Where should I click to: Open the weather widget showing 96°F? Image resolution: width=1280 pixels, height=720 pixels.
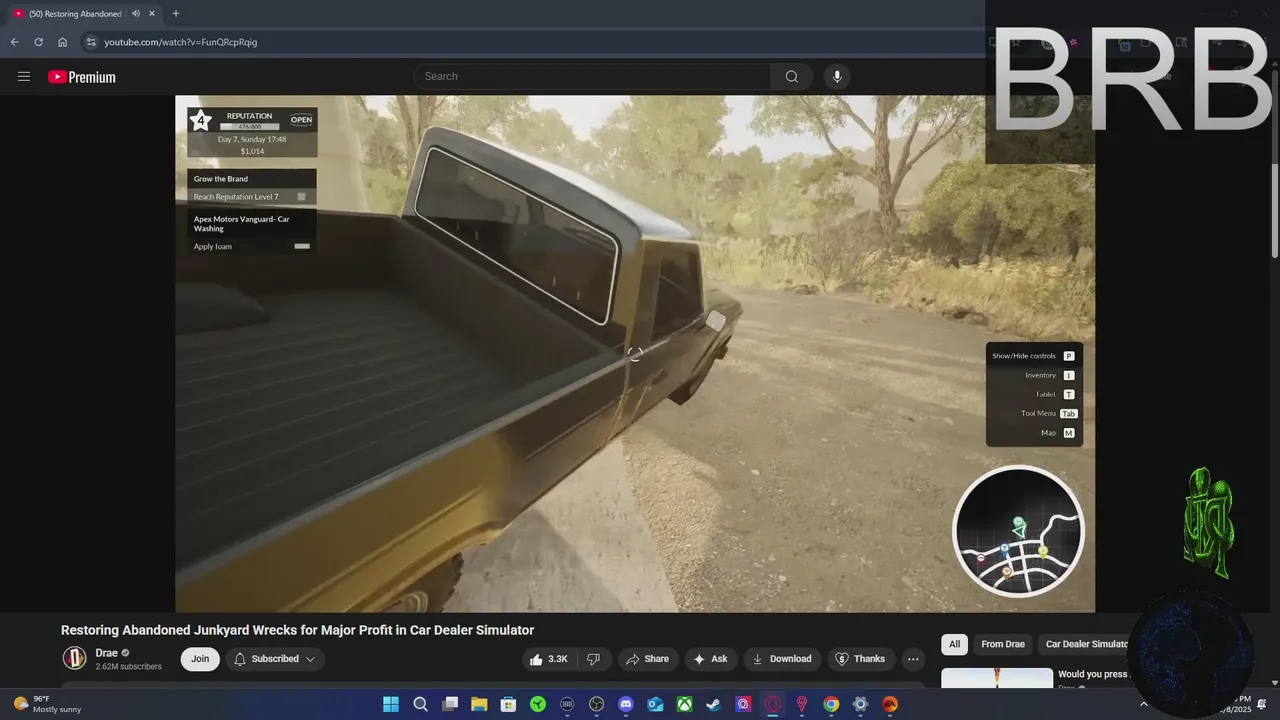click(x=48, y=704)
